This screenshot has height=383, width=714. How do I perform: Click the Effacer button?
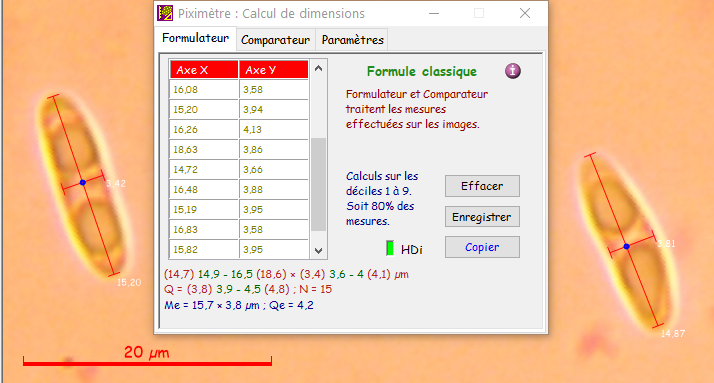pyautogui.click(x=482, y=186)
